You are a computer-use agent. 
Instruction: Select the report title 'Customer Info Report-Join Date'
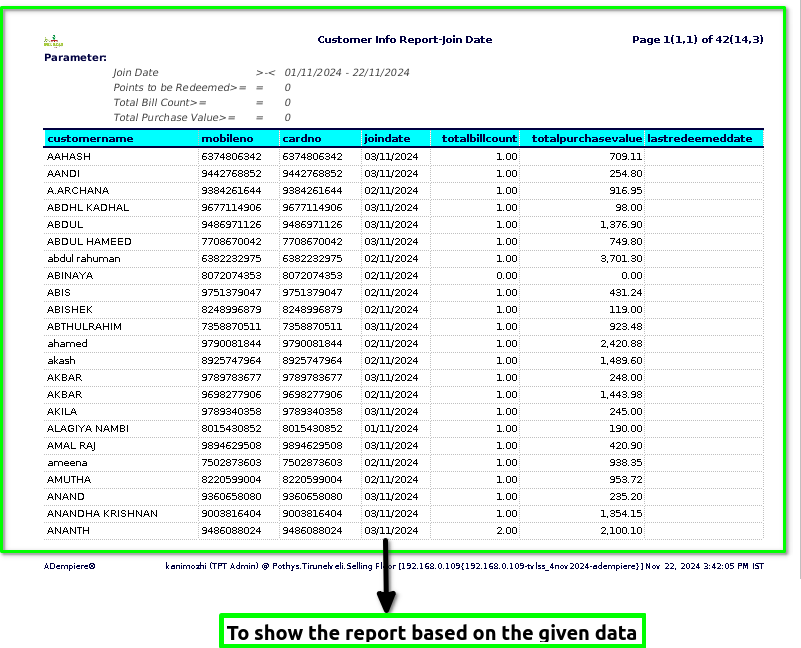tap(405, 40)
